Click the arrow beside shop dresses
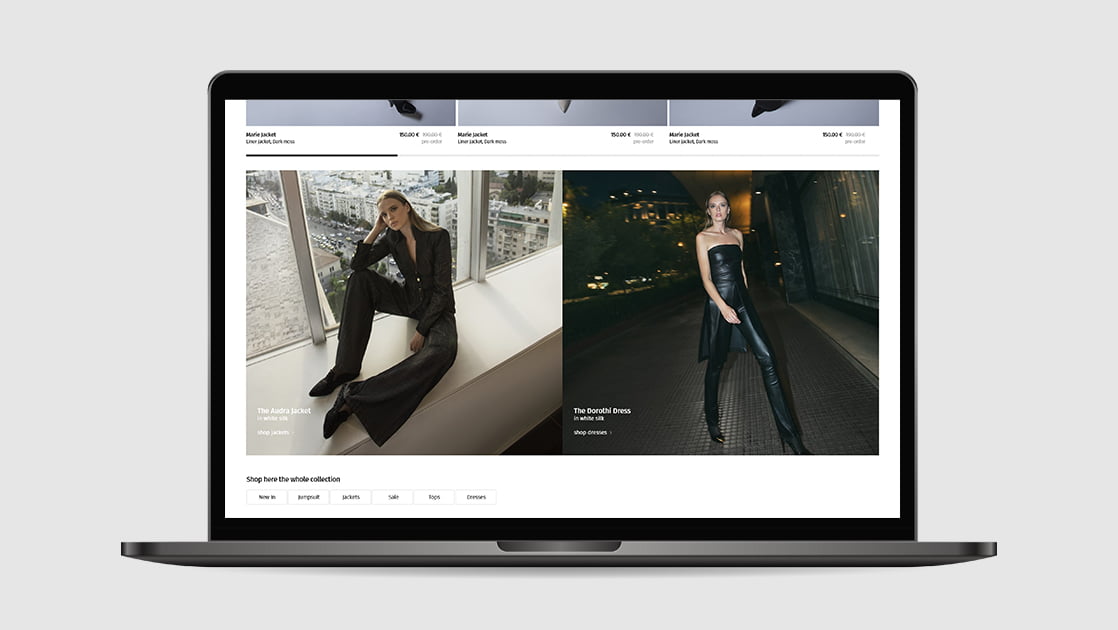The image size is (1118, 630). pos(610,433)
